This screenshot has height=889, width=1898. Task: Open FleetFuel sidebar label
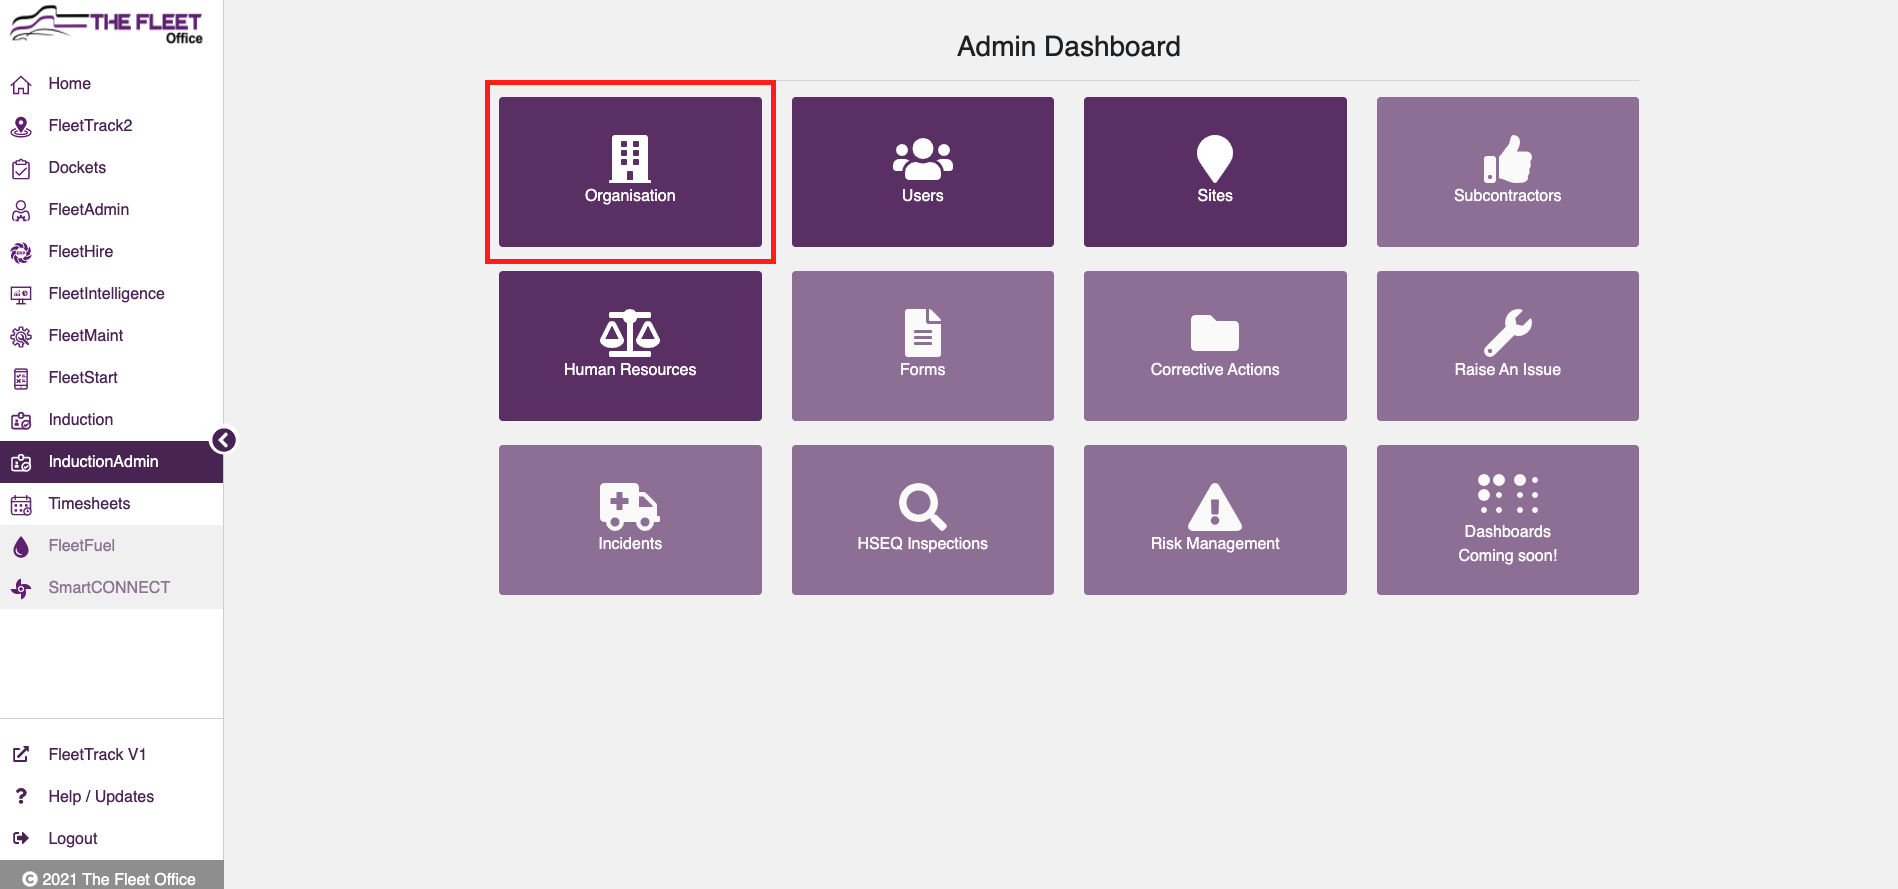click(x=82, y=546)
